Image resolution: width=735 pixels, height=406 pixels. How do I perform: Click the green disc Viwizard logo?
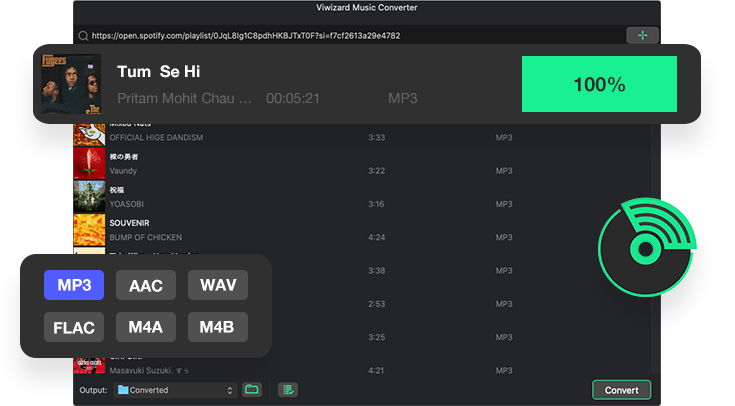coord(647,247)
